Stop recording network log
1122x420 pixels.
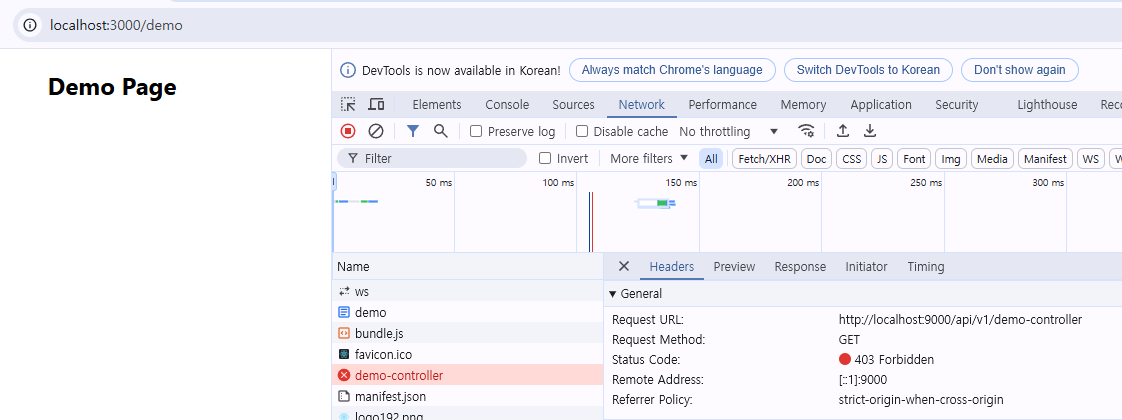tap(348, 131)
